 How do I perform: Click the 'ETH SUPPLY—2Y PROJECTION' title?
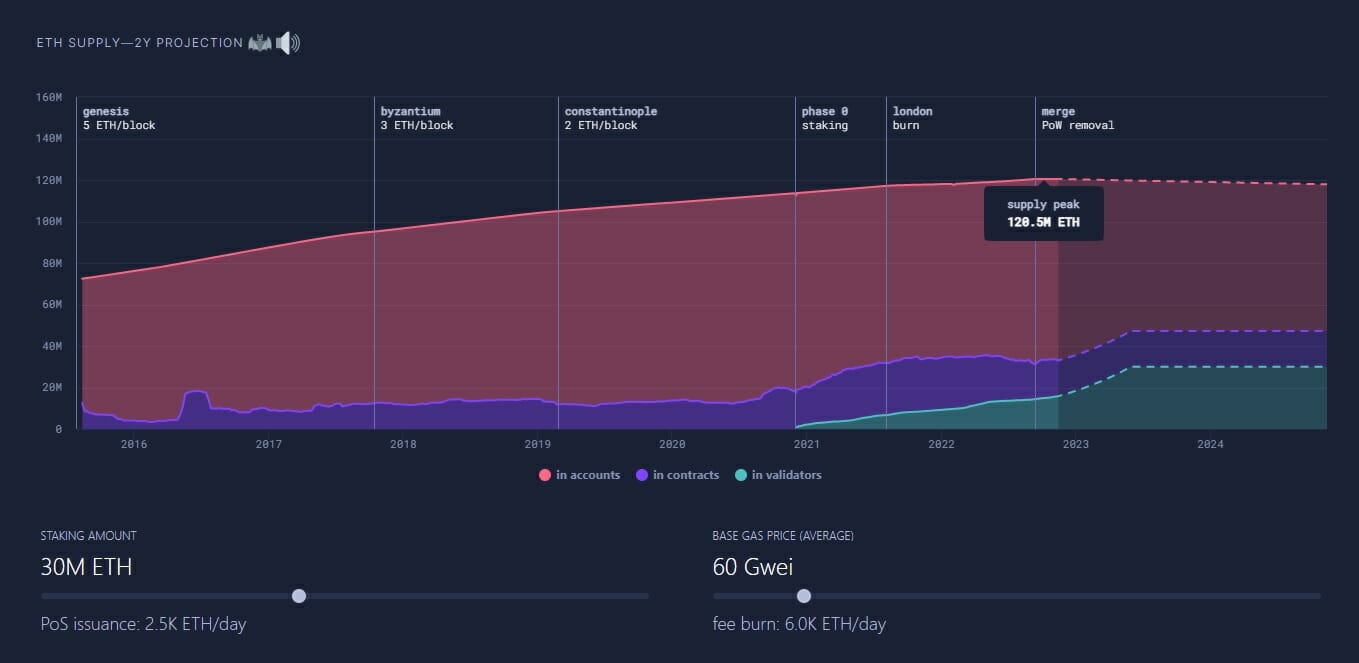(138, 42)
